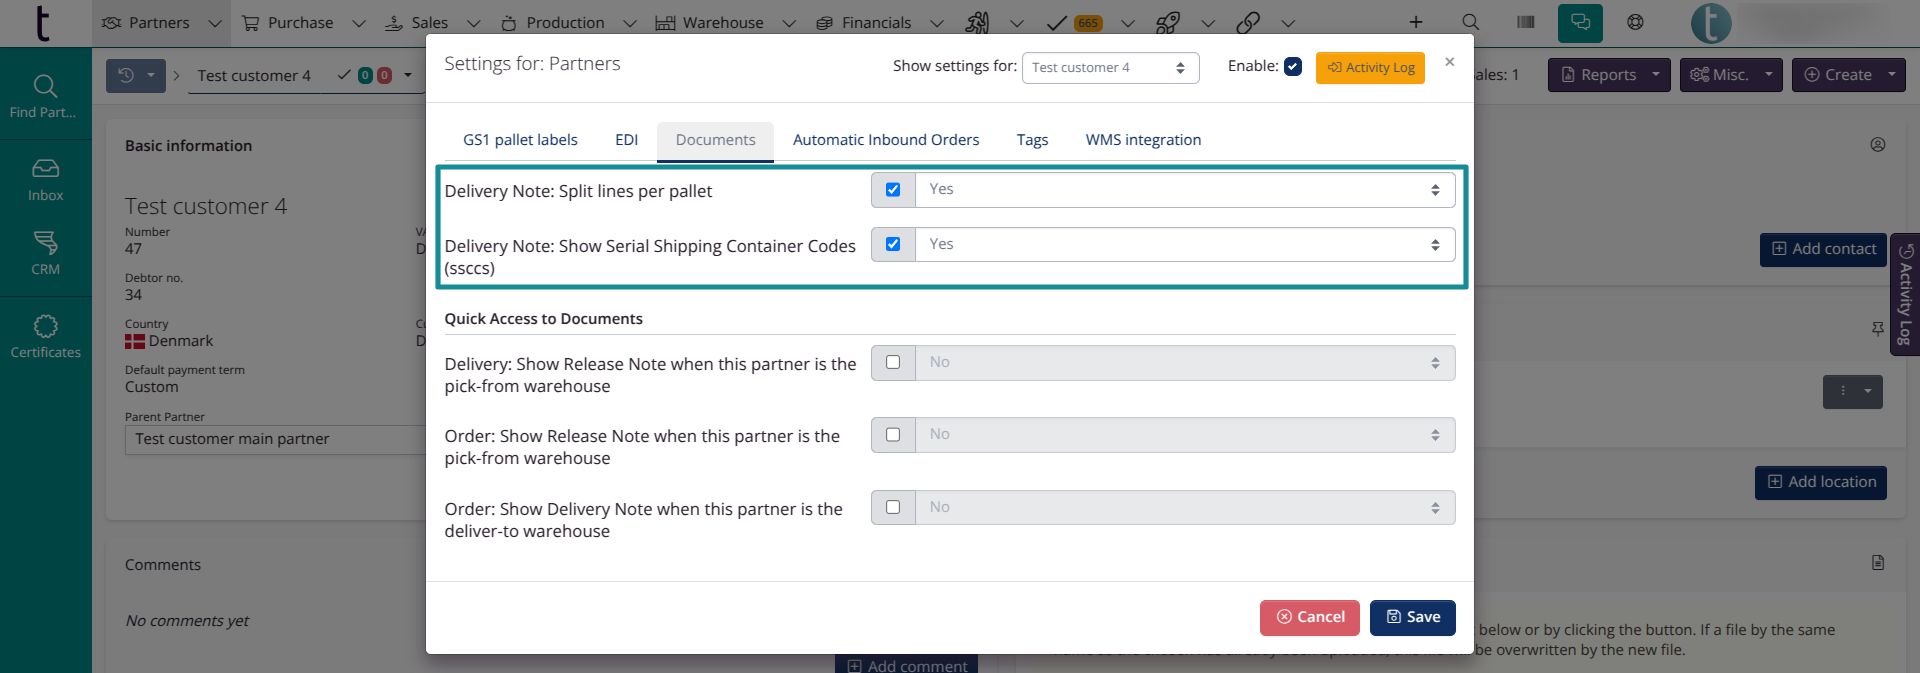Open Certificates in the left sidebar
The image size is (1920, 673).
(x=45, y=337)
